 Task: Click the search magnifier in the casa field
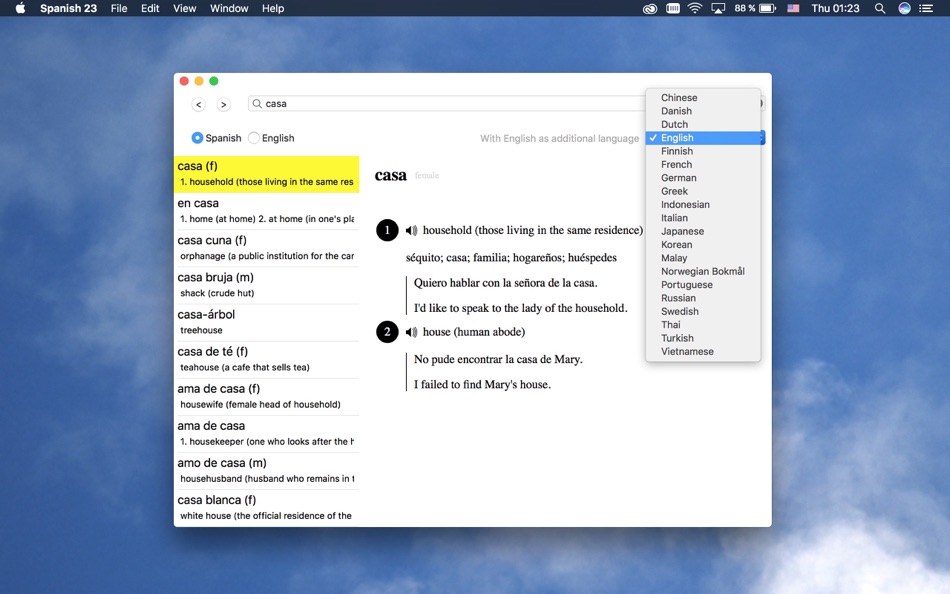[x=257, y=104]
